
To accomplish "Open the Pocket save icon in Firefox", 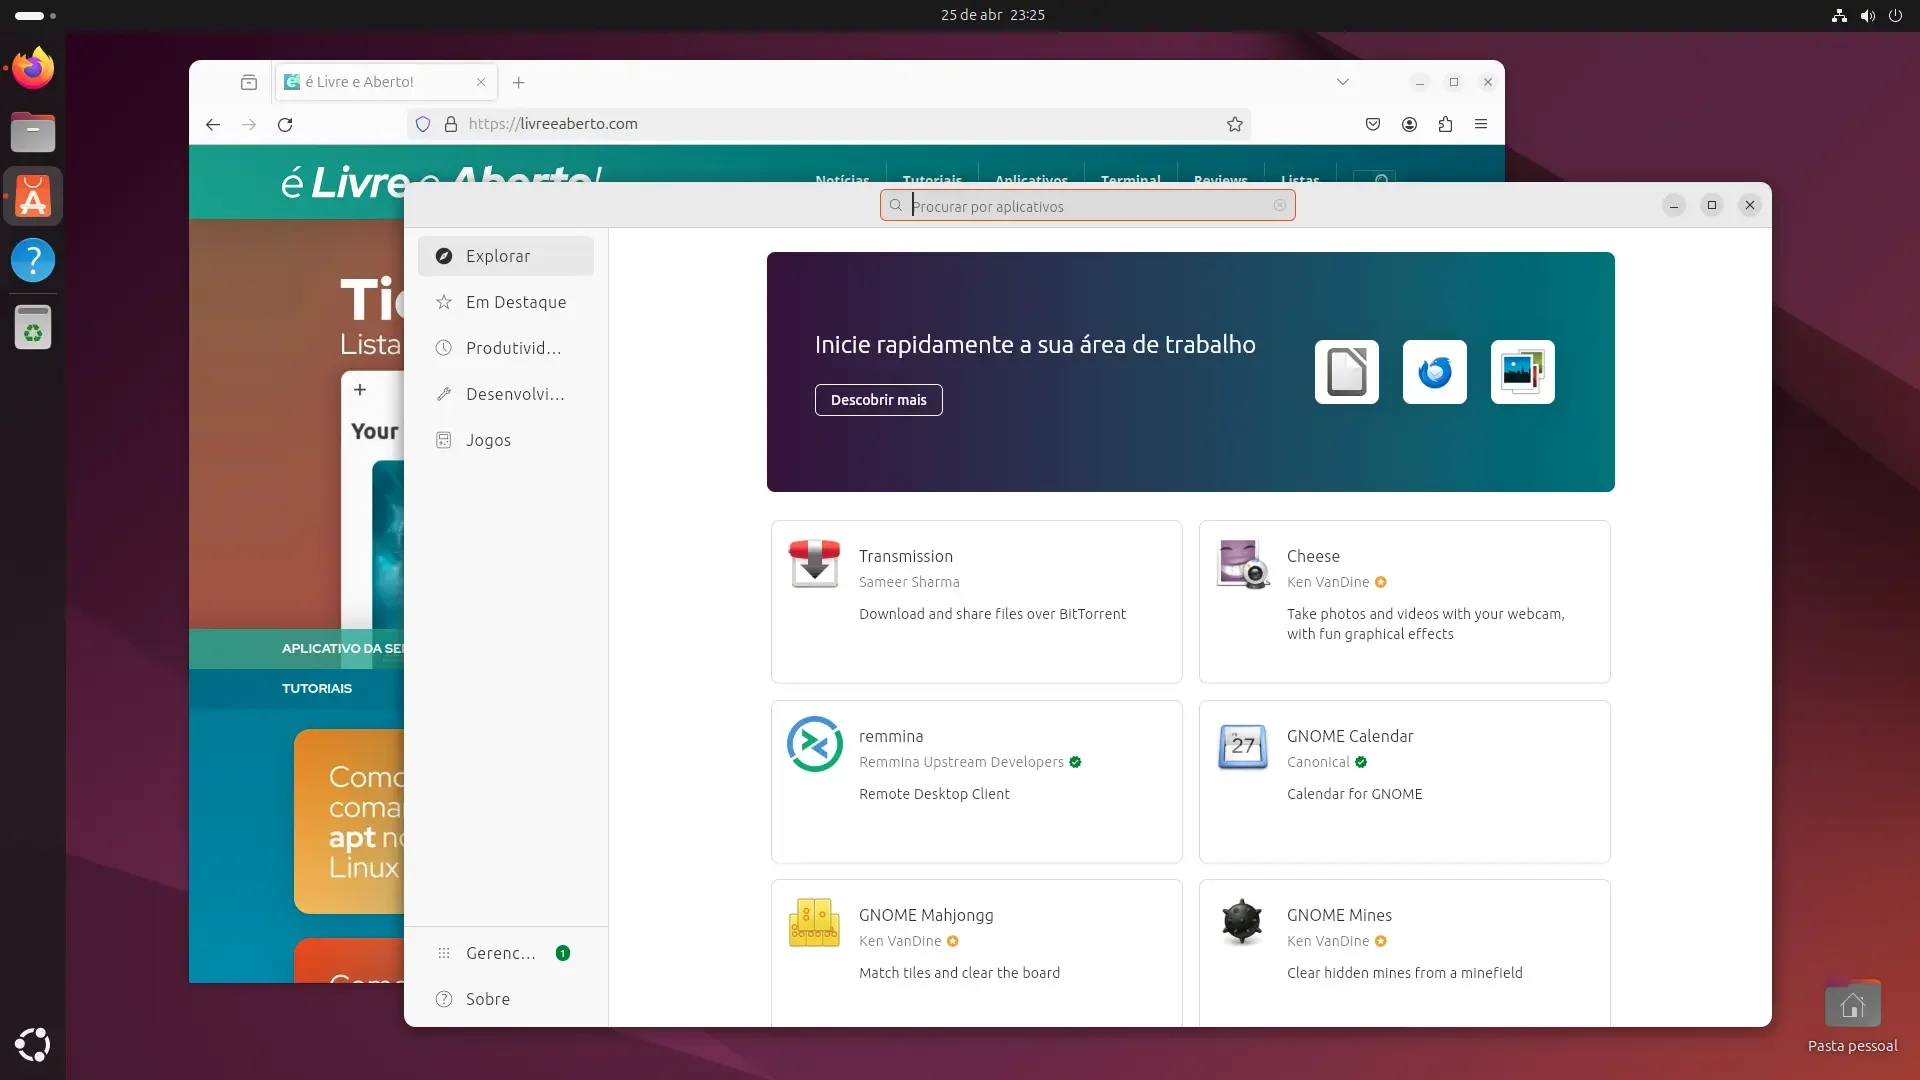I will 1373,124.
